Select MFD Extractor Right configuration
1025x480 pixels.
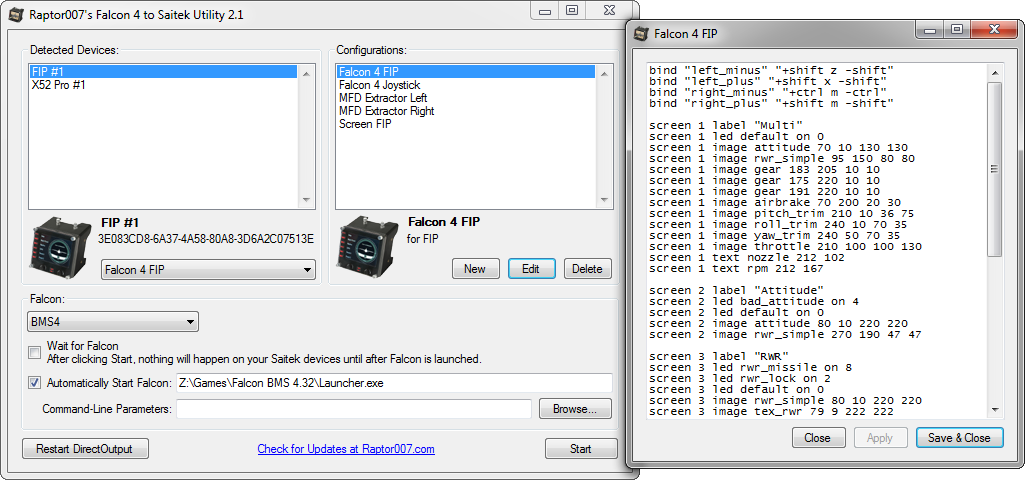(x=465, y=111)
